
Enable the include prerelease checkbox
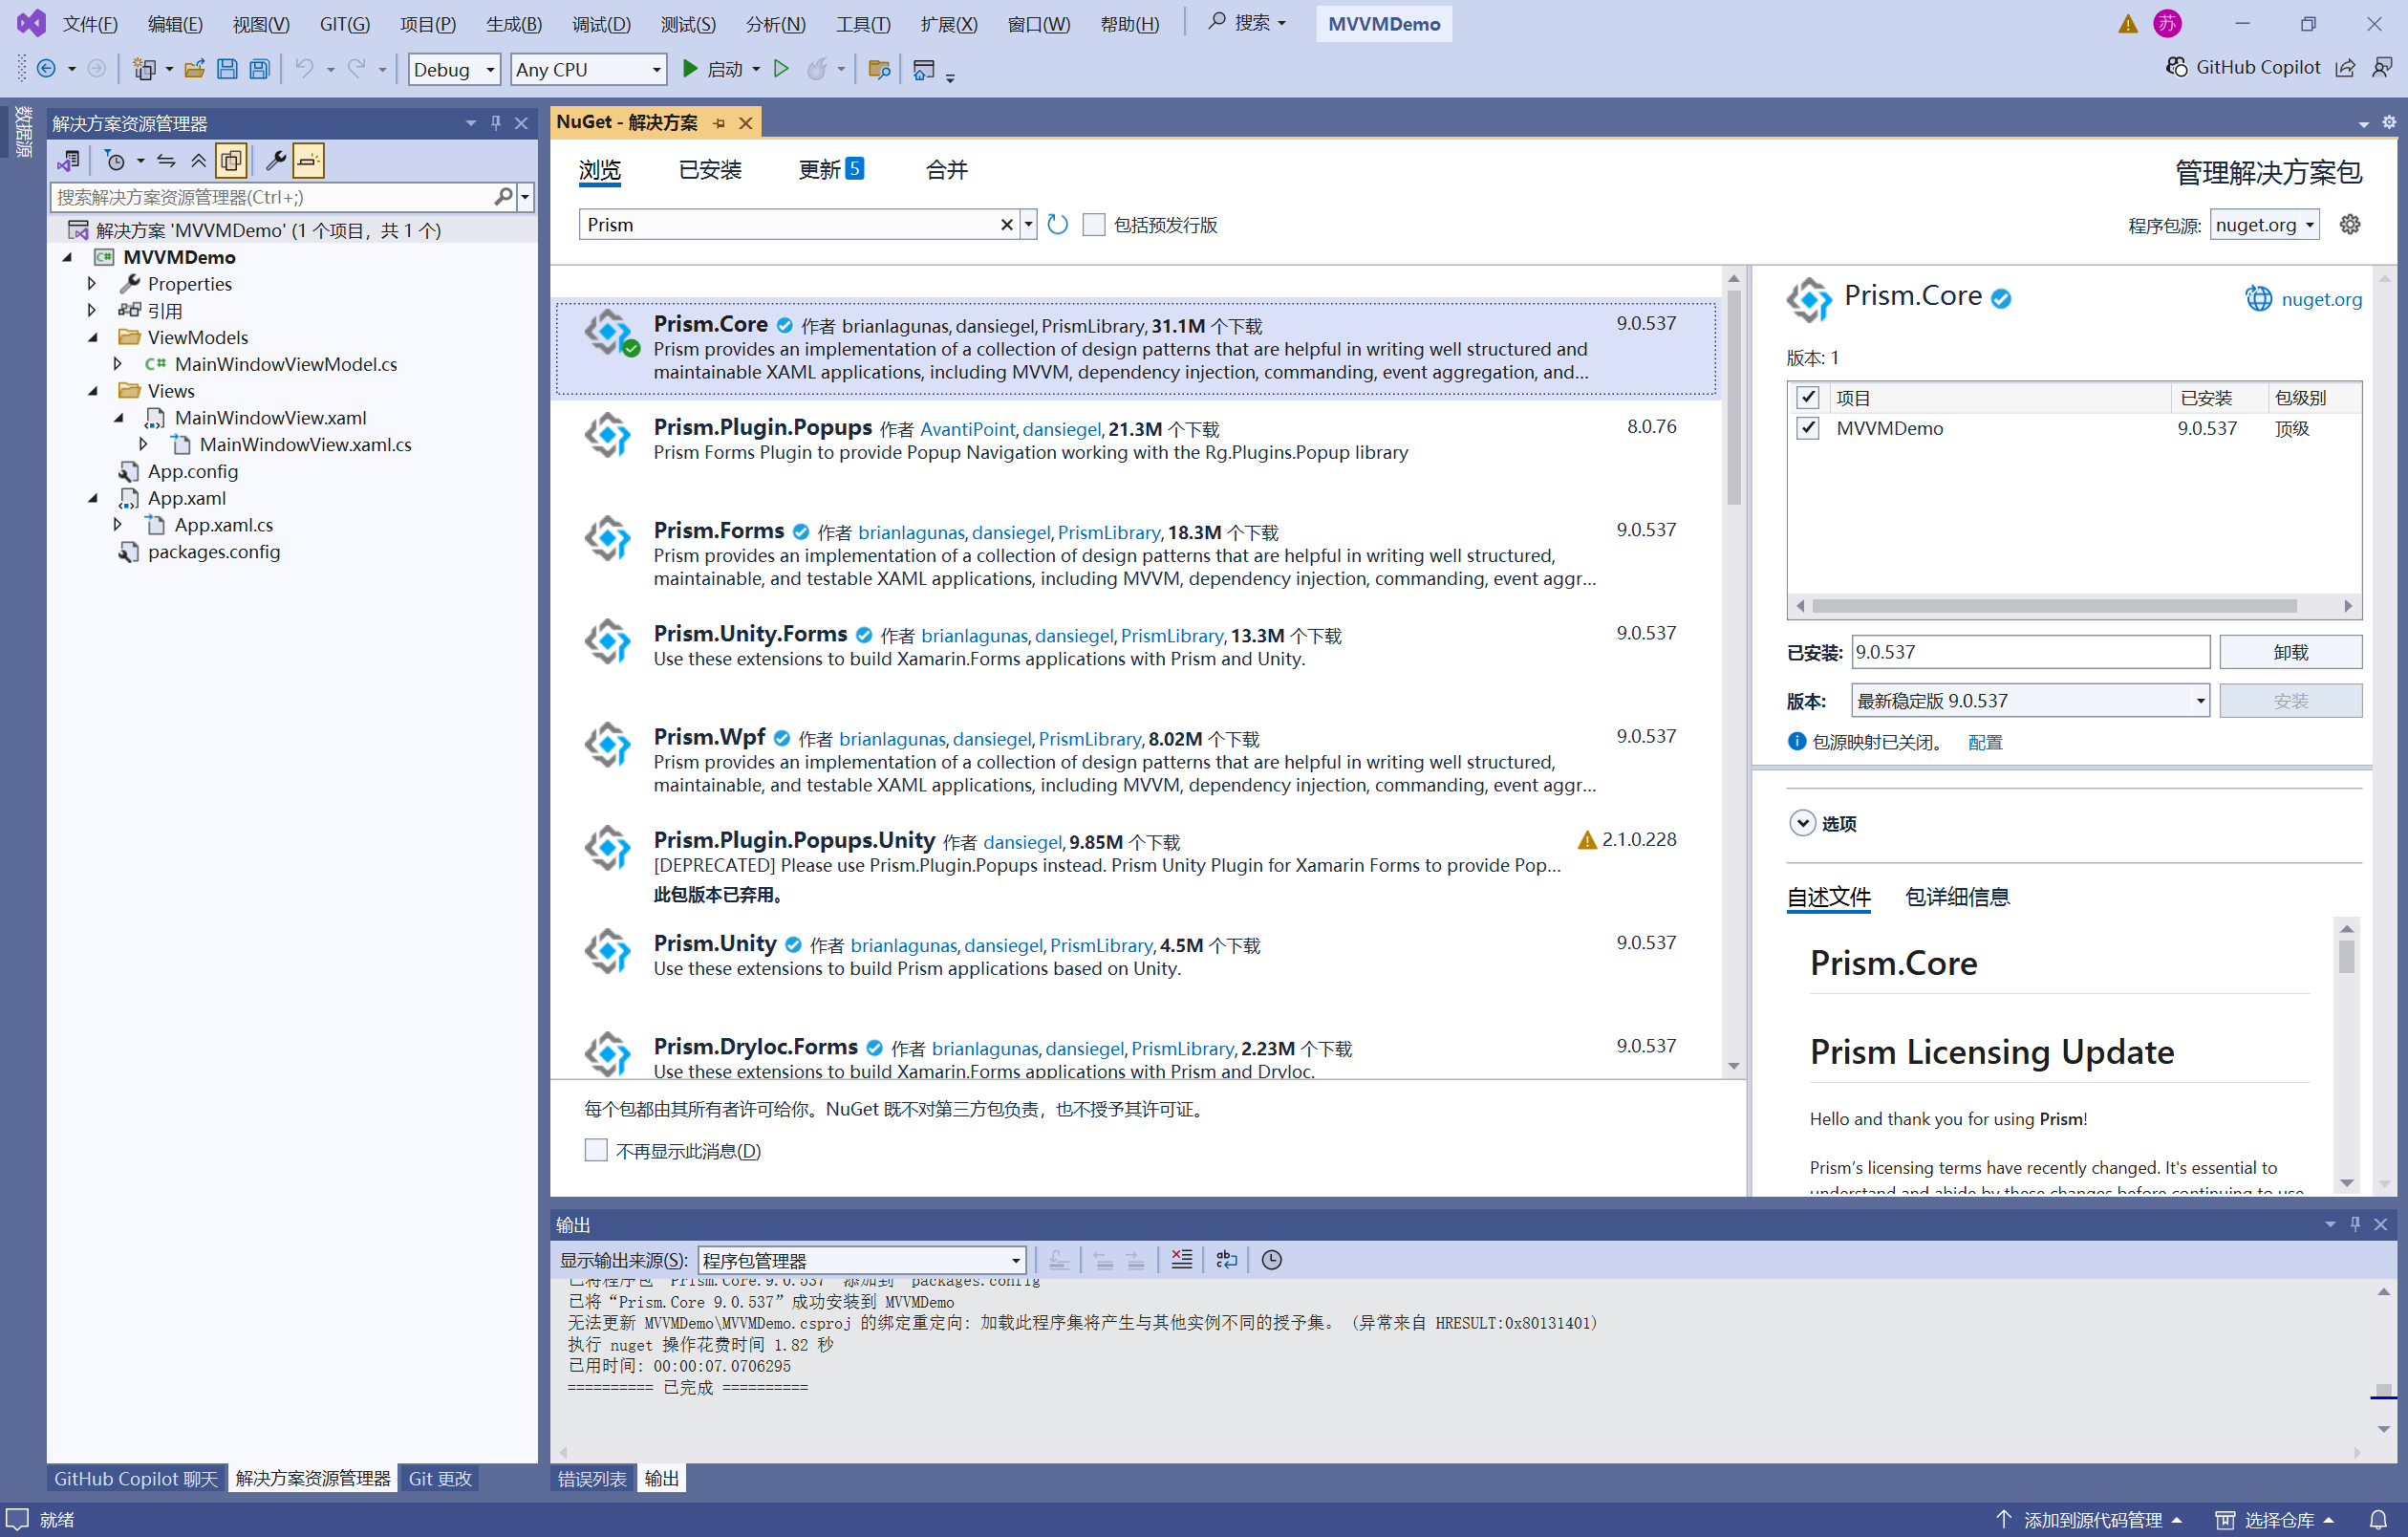tap(1094, 225)
